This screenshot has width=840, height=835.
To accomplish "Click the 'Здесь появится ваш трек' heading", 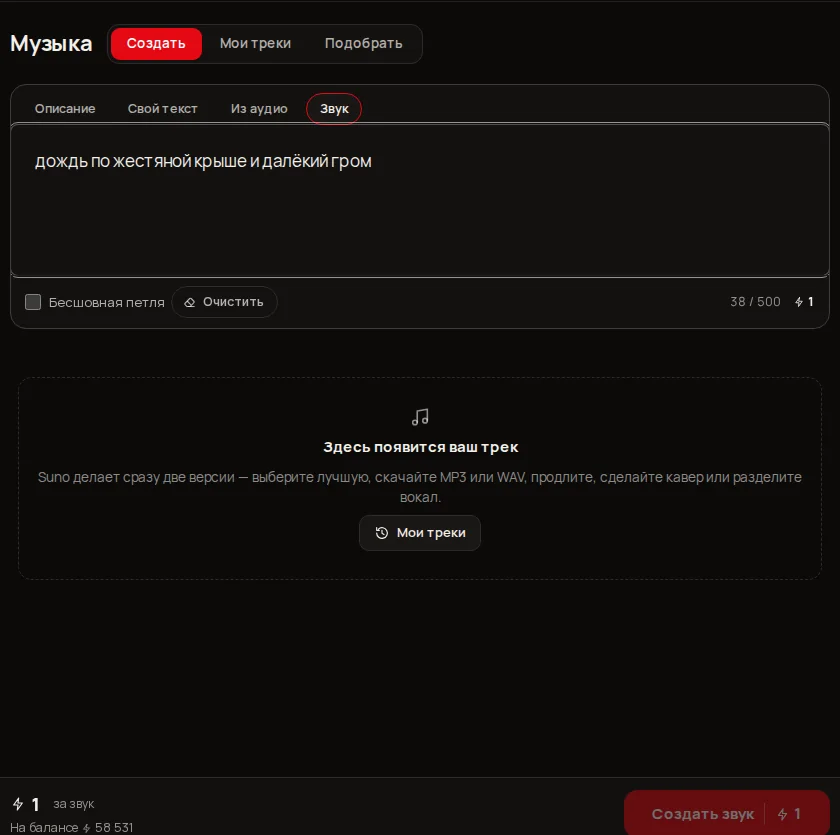I will click(421, 447).
